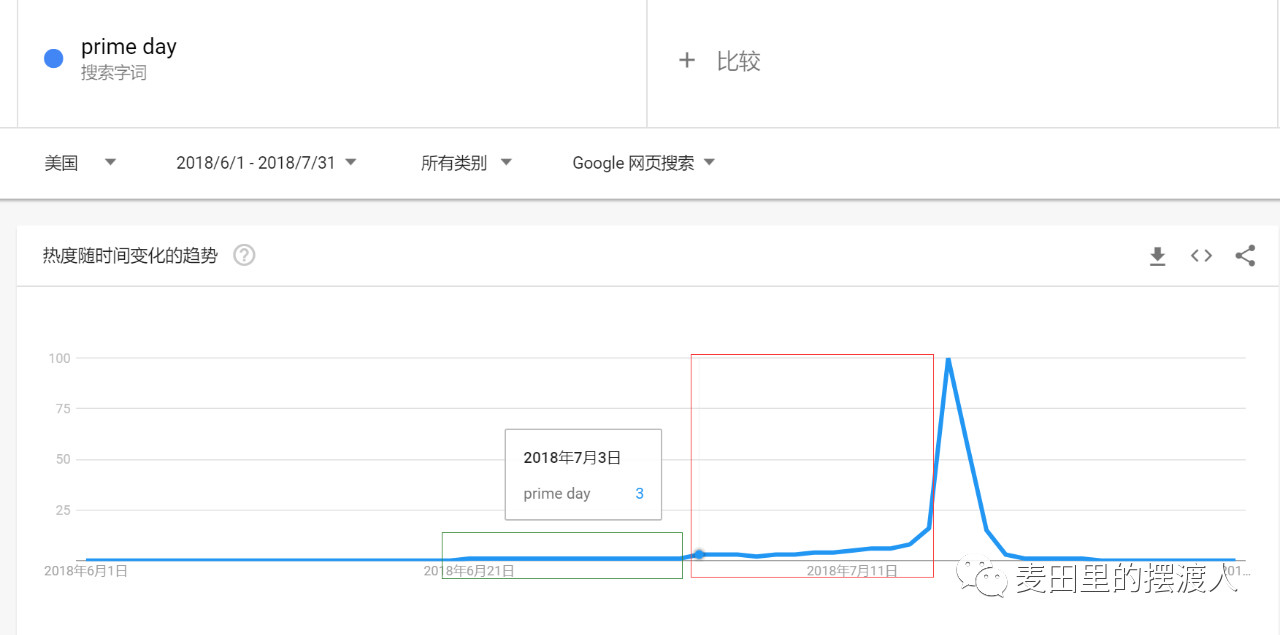
Task: Click the peak of the trend line
Action: 947,358
